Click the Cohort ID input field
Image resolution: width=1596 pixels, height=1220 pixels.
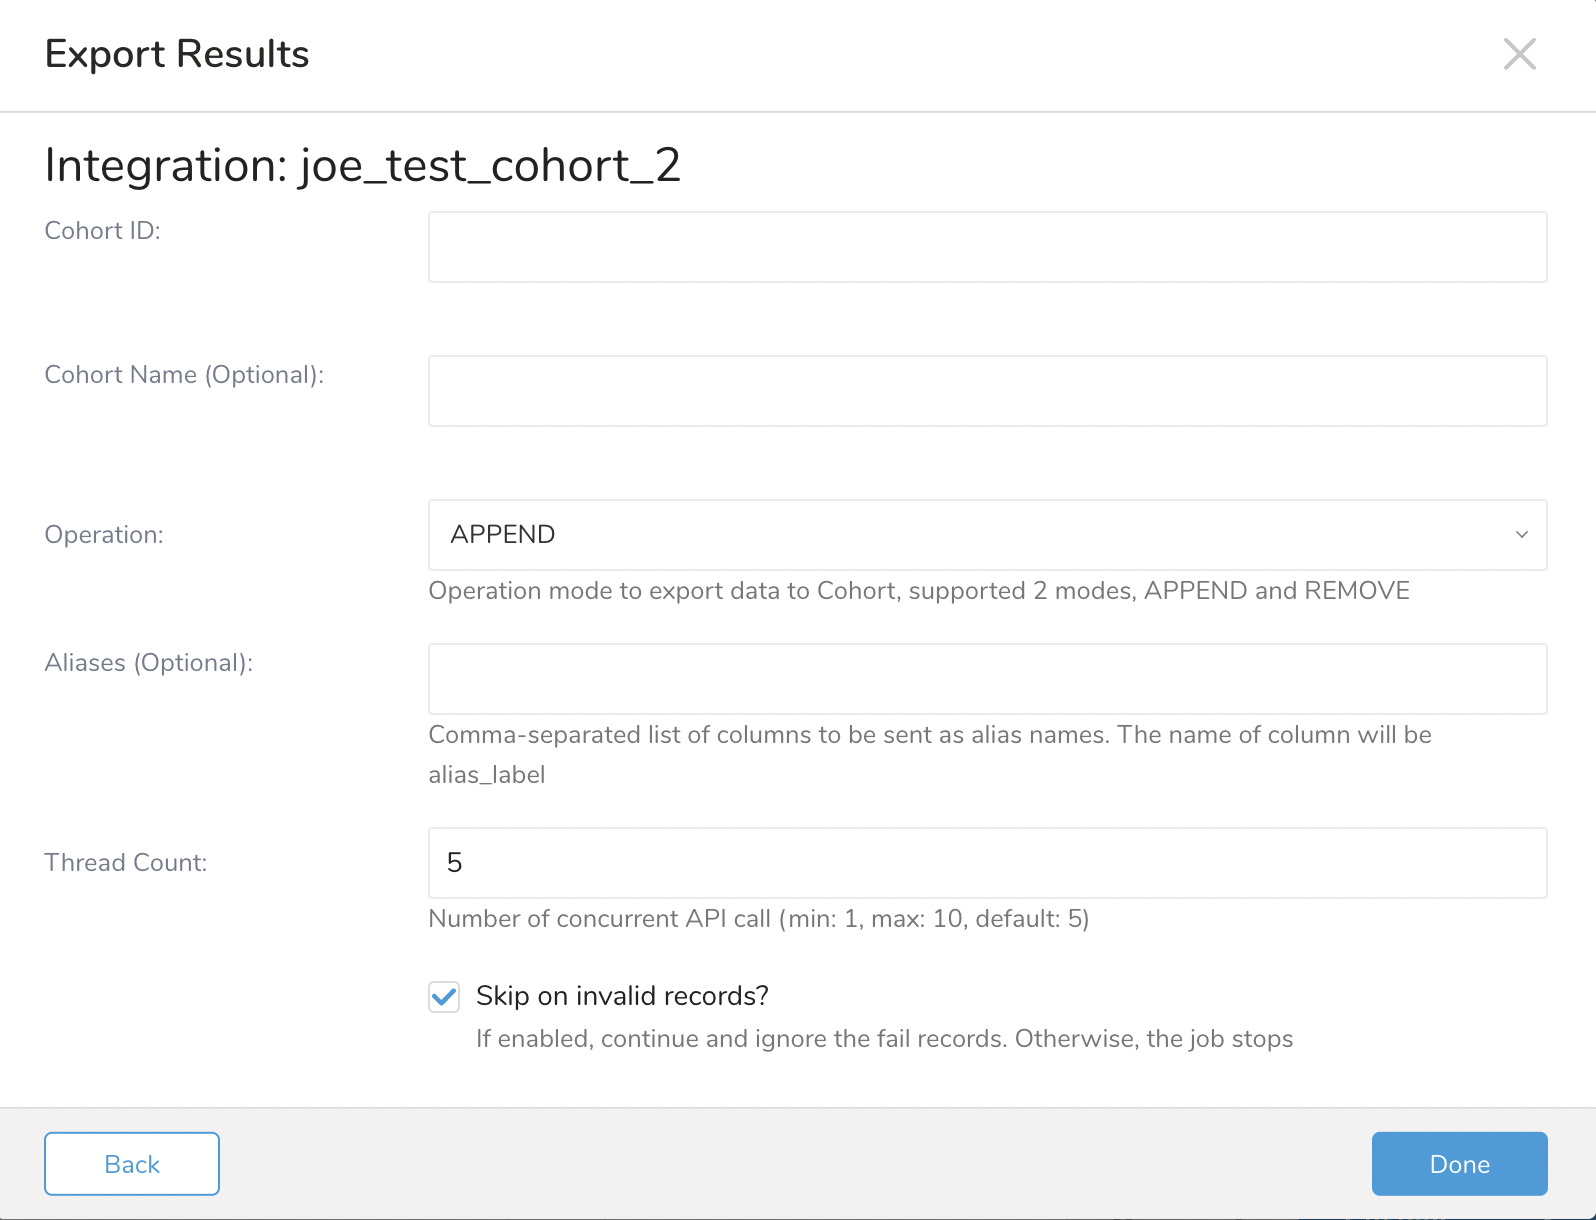click(x=987, y=247)
